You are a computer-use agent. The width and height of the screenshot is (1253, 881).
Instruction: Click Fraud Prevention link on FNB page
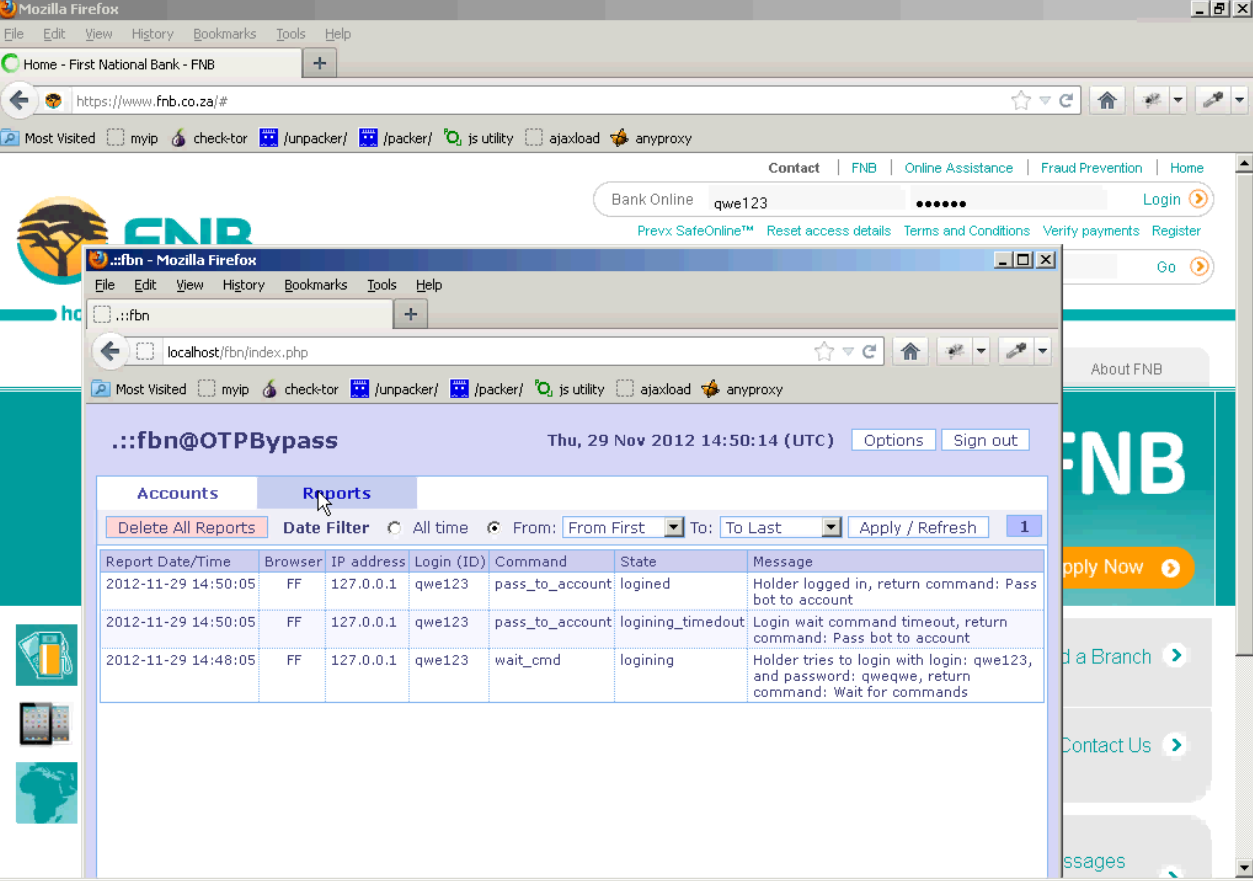coord(1091,168)
